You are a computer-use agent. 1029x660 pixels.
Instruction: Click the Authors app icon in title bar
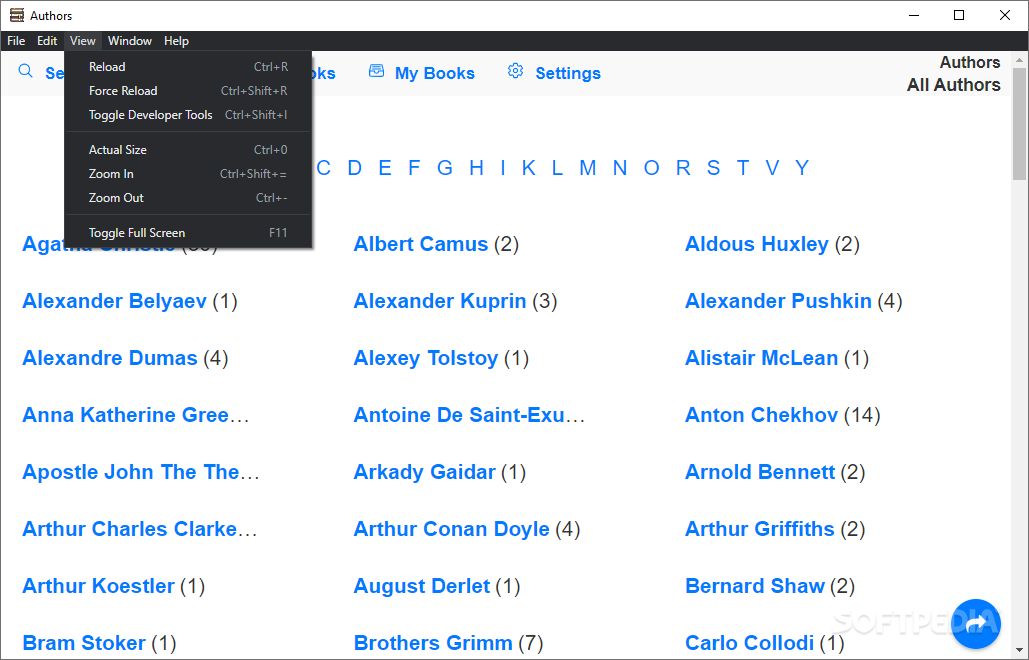pos(16,15)
